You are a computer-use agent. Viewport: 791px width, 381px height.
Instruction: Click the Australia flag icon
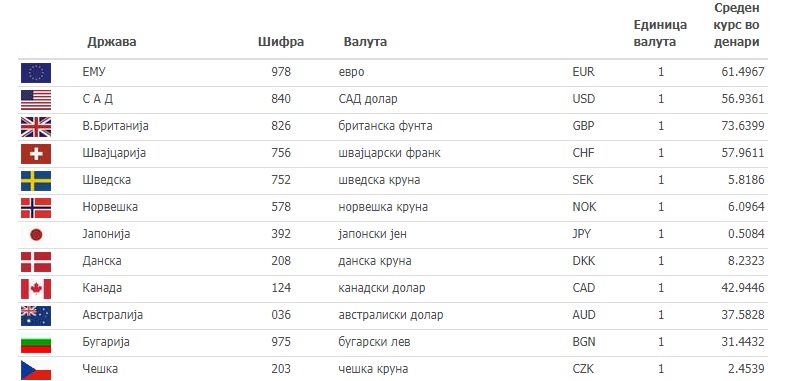[x=36, y=316]
